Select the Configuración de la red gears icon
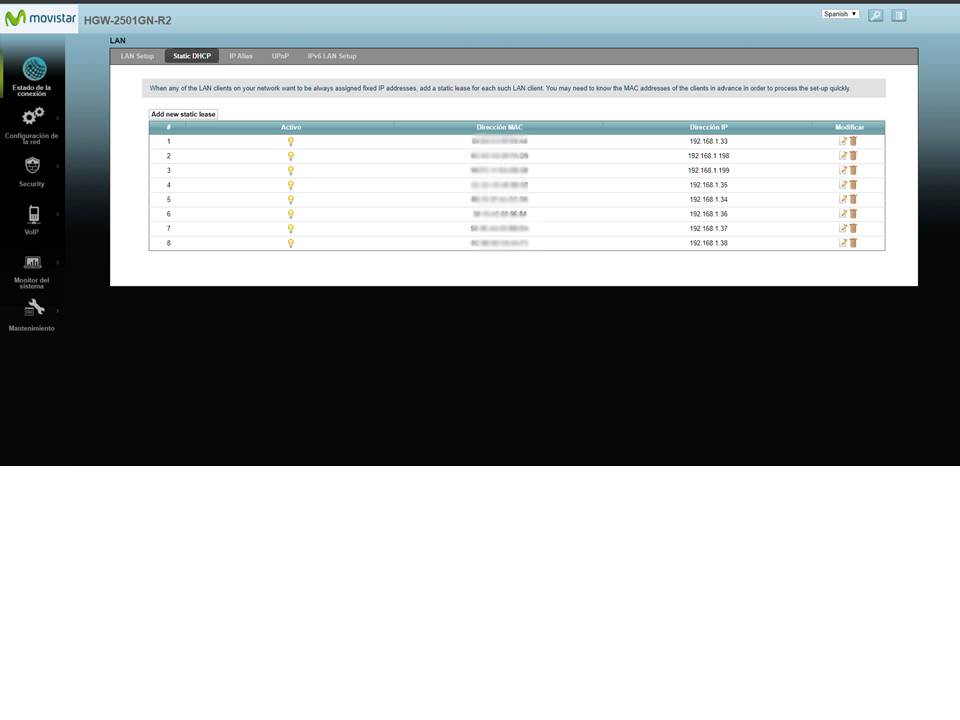This screenshot has height=720, width=960. pos(33,117)
